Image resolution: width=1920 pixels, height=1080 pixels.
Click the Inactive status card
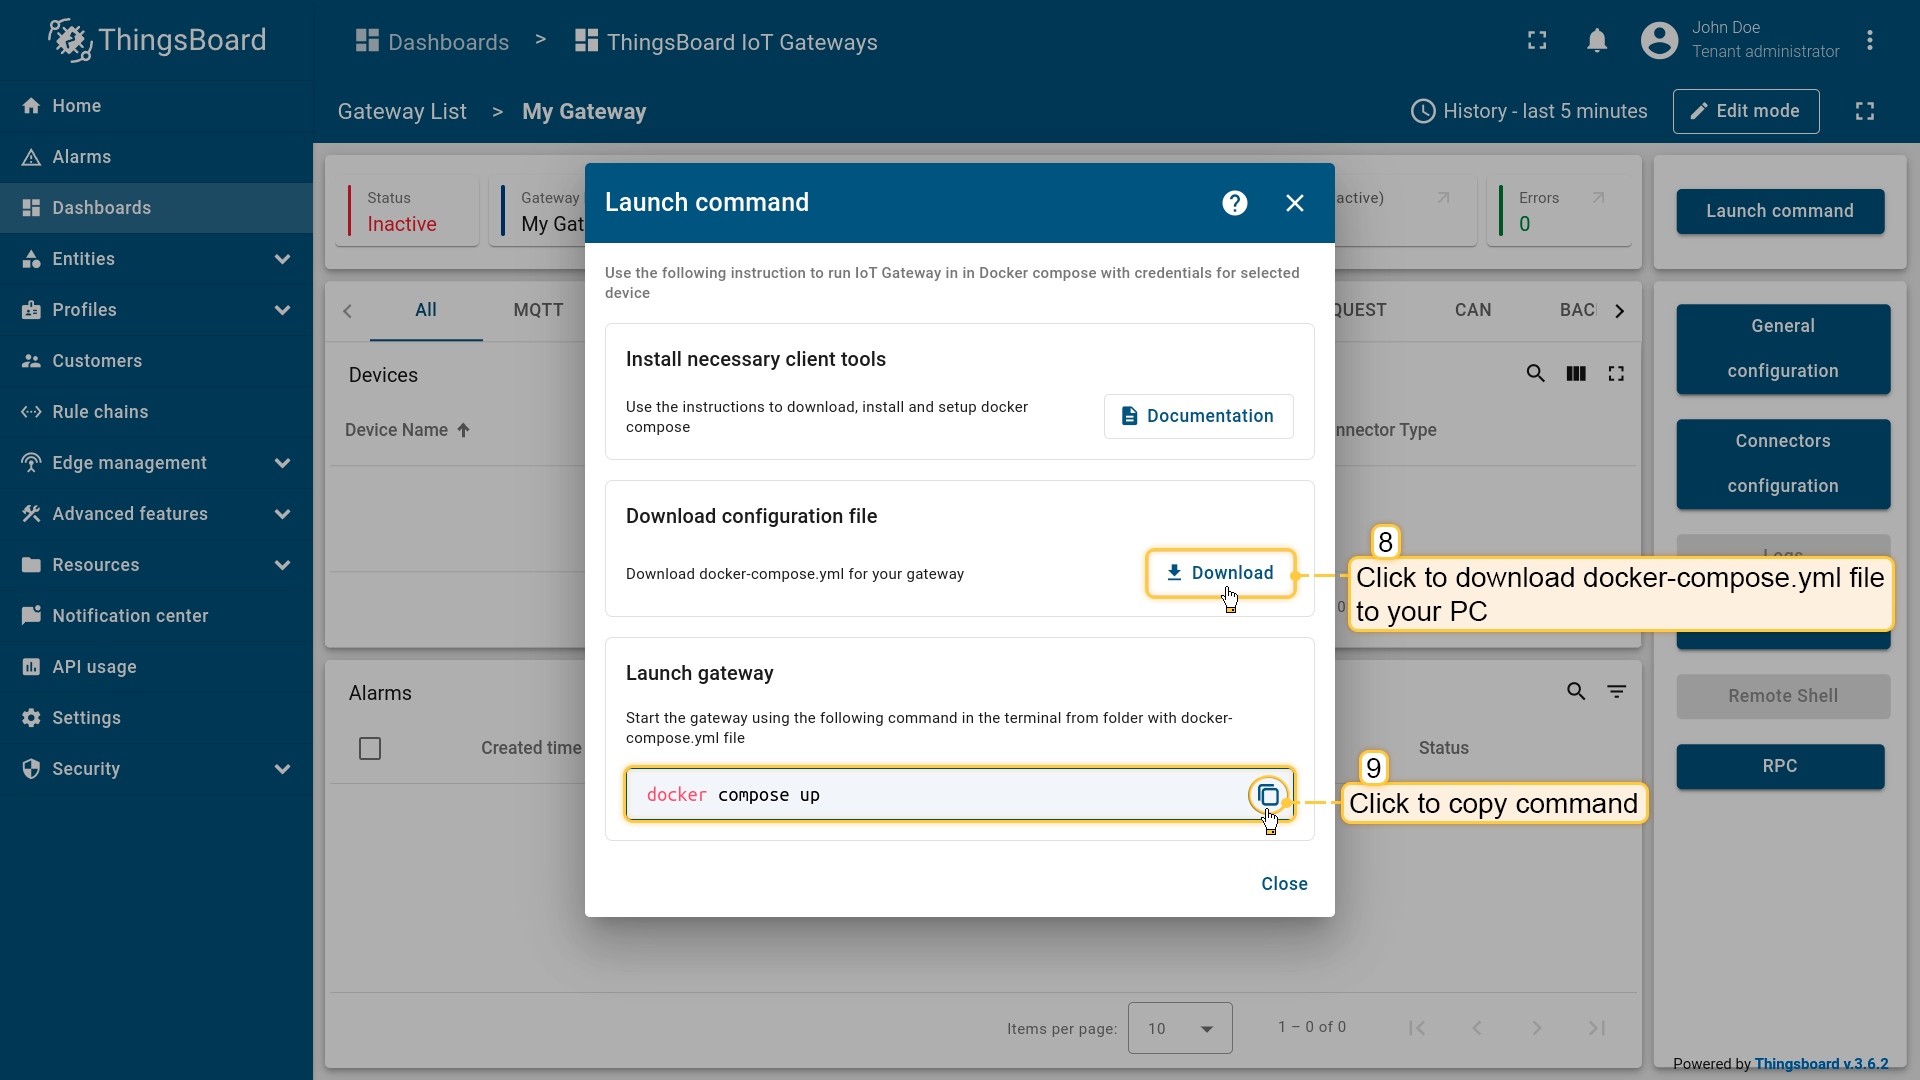click(407, 211)
